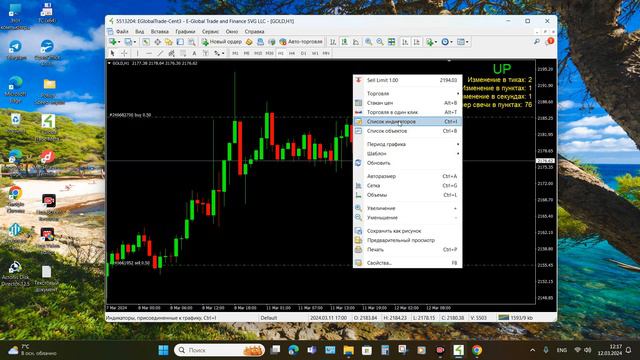
Task: Open the arrows objects dropdown
Action: click(219, 53)
